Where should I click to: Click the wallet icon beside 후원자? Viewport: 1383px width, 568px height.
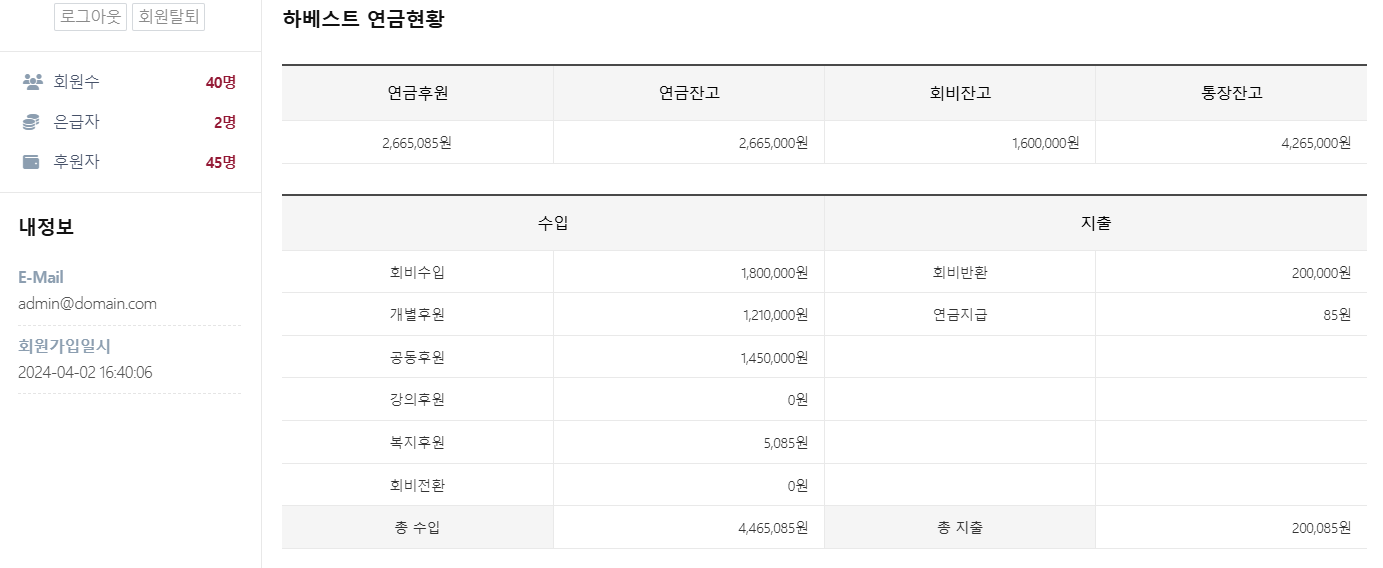tap(32, 162)
